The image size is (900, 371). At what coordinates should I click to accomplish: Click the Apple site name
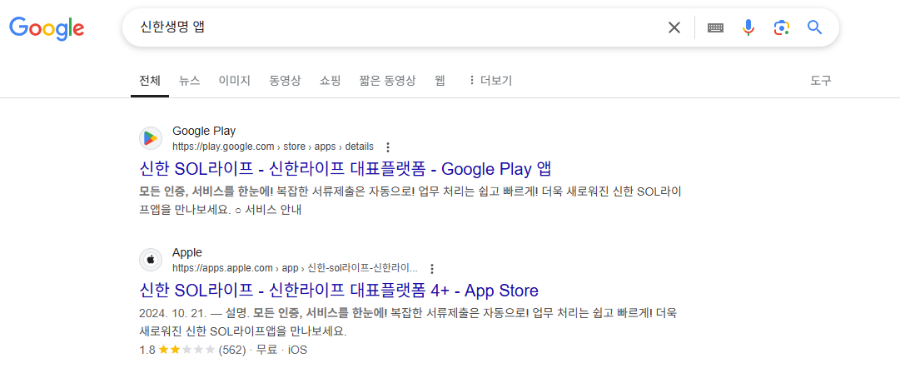tap(187, 253)
